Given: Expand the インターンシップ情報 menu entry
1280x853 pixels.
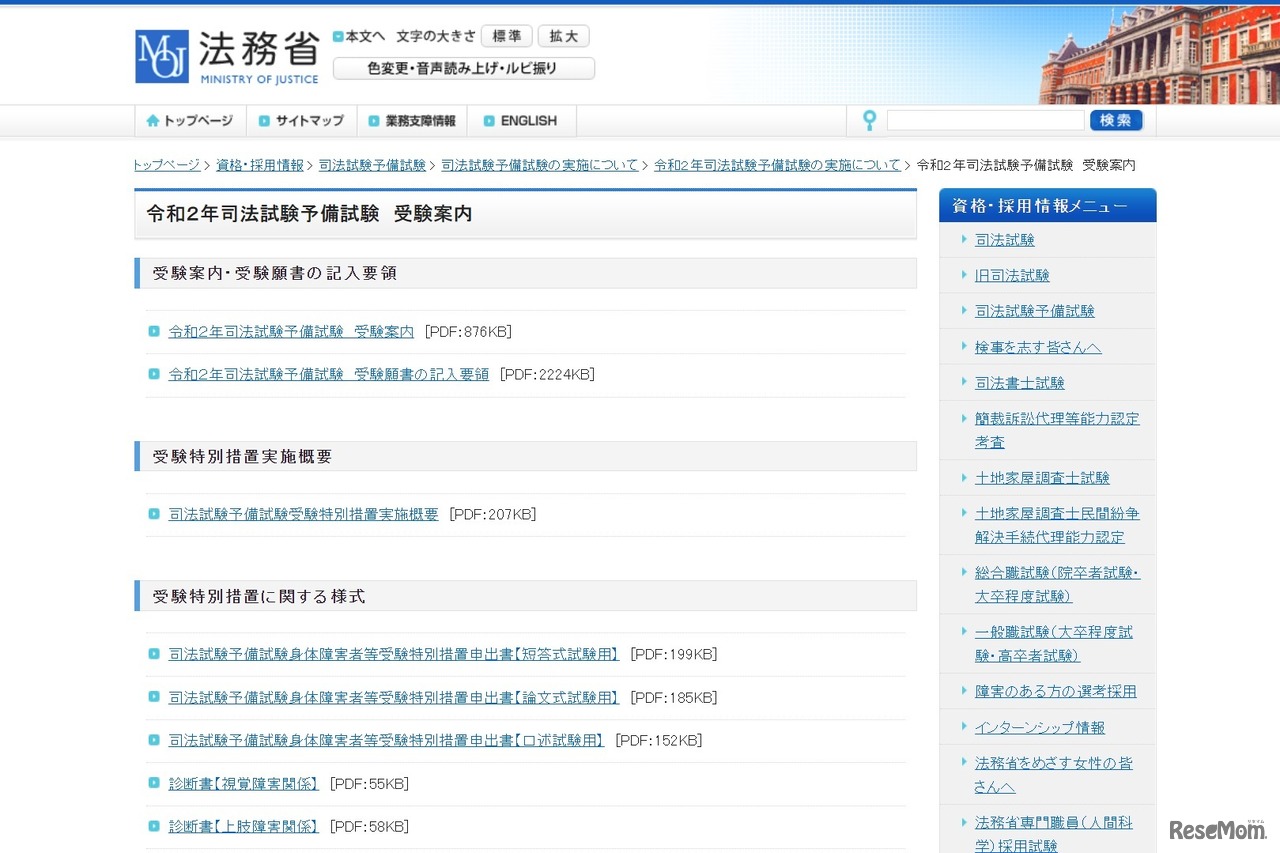Looking at the screenshot, I should (1036, 727).
